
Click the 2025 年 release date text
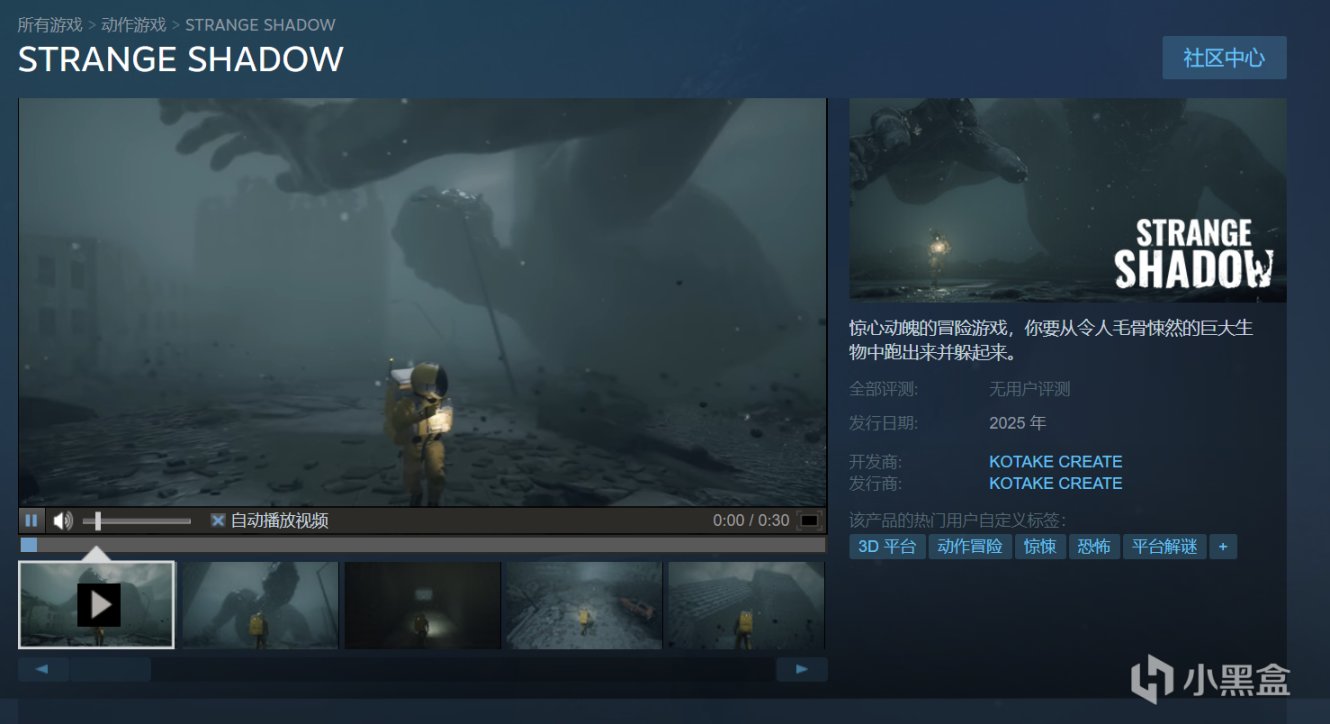tap(1017, 423)
